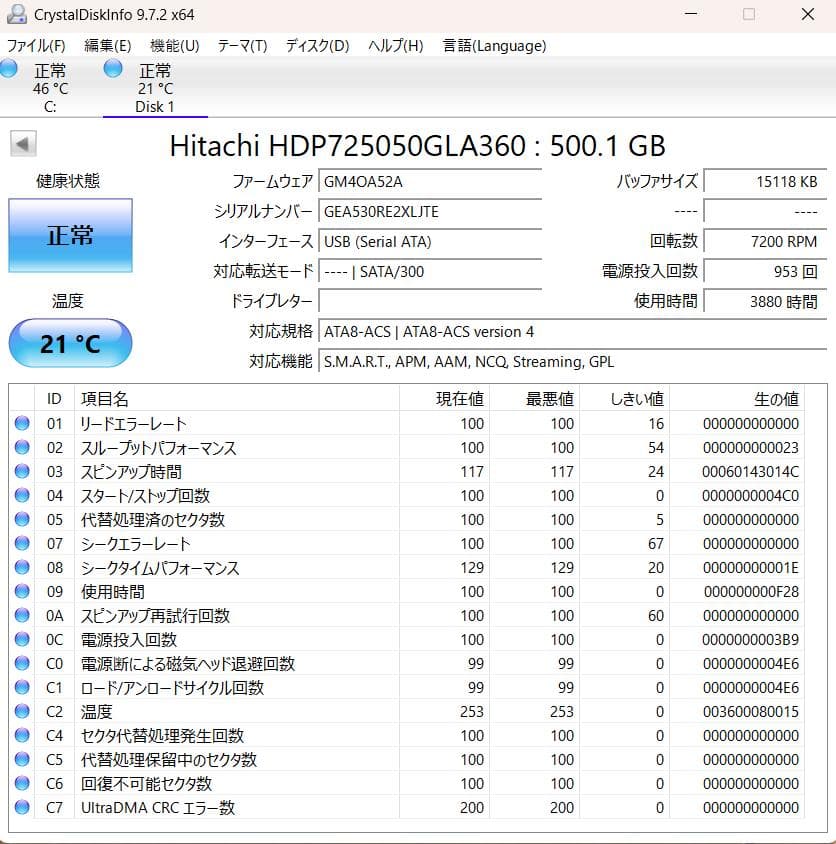Open the ファイル(F) menu
This screenshot has height=844, width=836.
(x=36, y=46)
